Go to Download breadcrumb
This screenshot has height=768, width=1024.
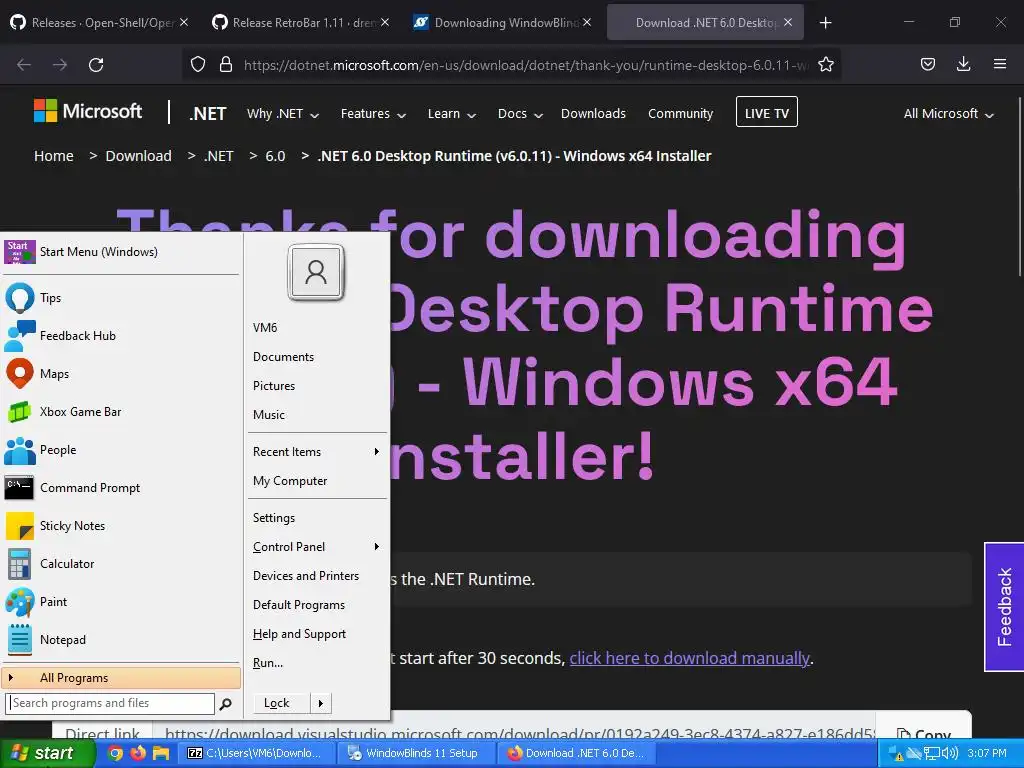[x=138, y=156]
